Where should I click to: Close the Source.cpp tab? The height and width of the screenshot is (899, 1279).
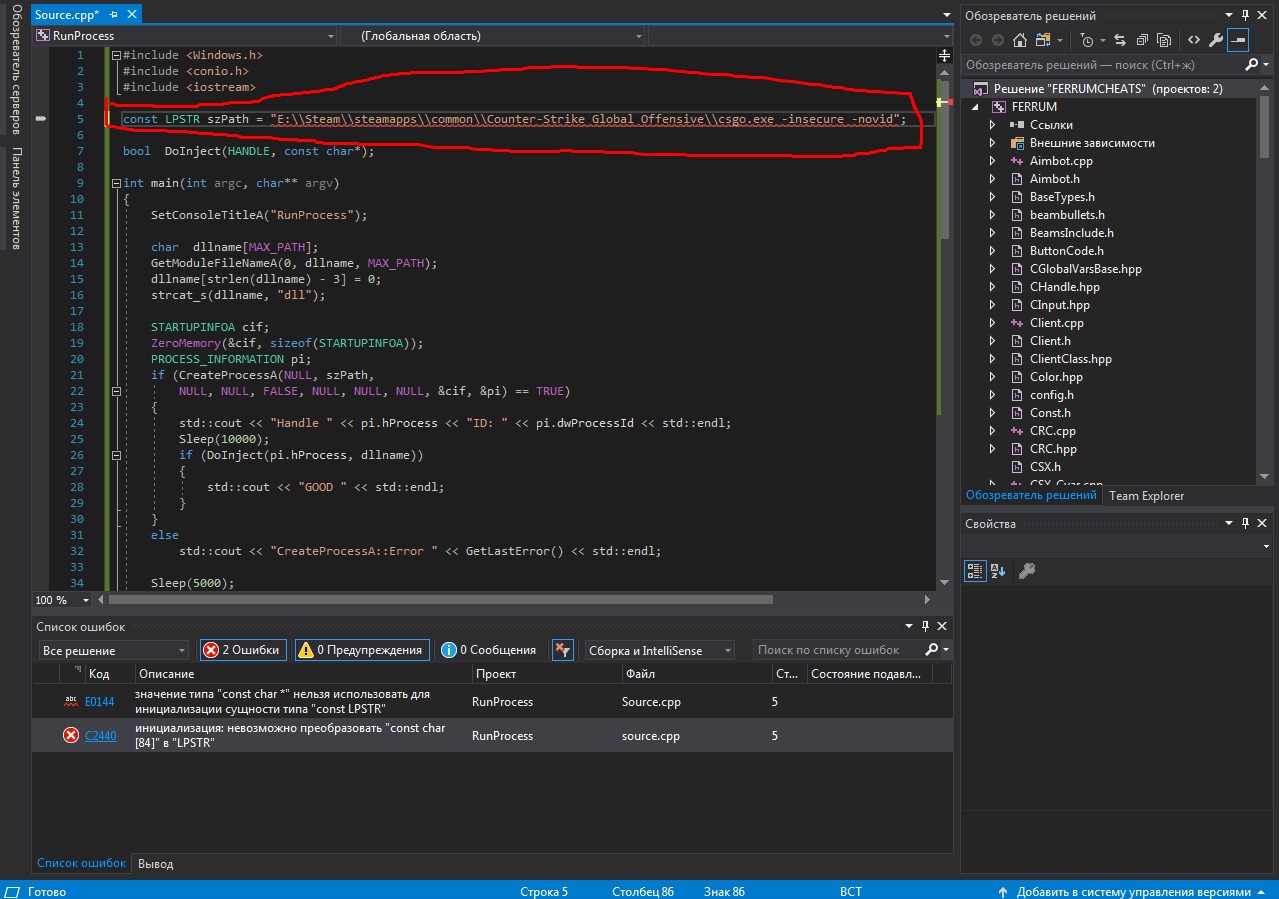[132, 16]
